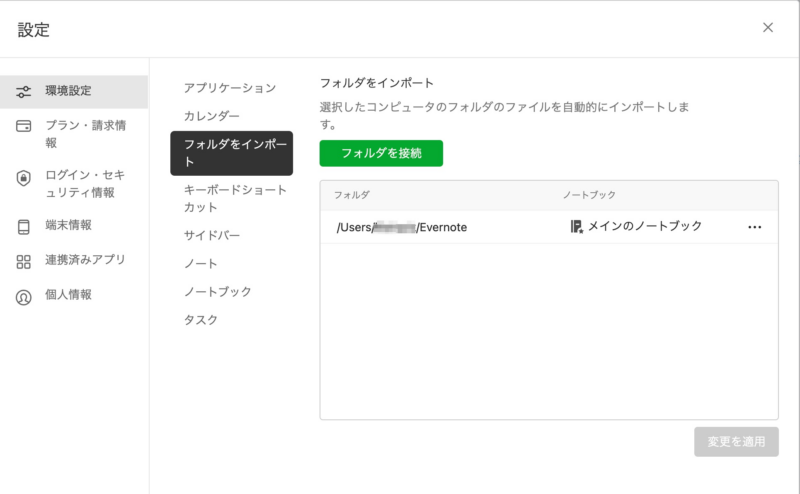This screenshot has height=494, width=800.
Task: Select カレンダー in settings submenu
Action: click(x=211, y=116)
